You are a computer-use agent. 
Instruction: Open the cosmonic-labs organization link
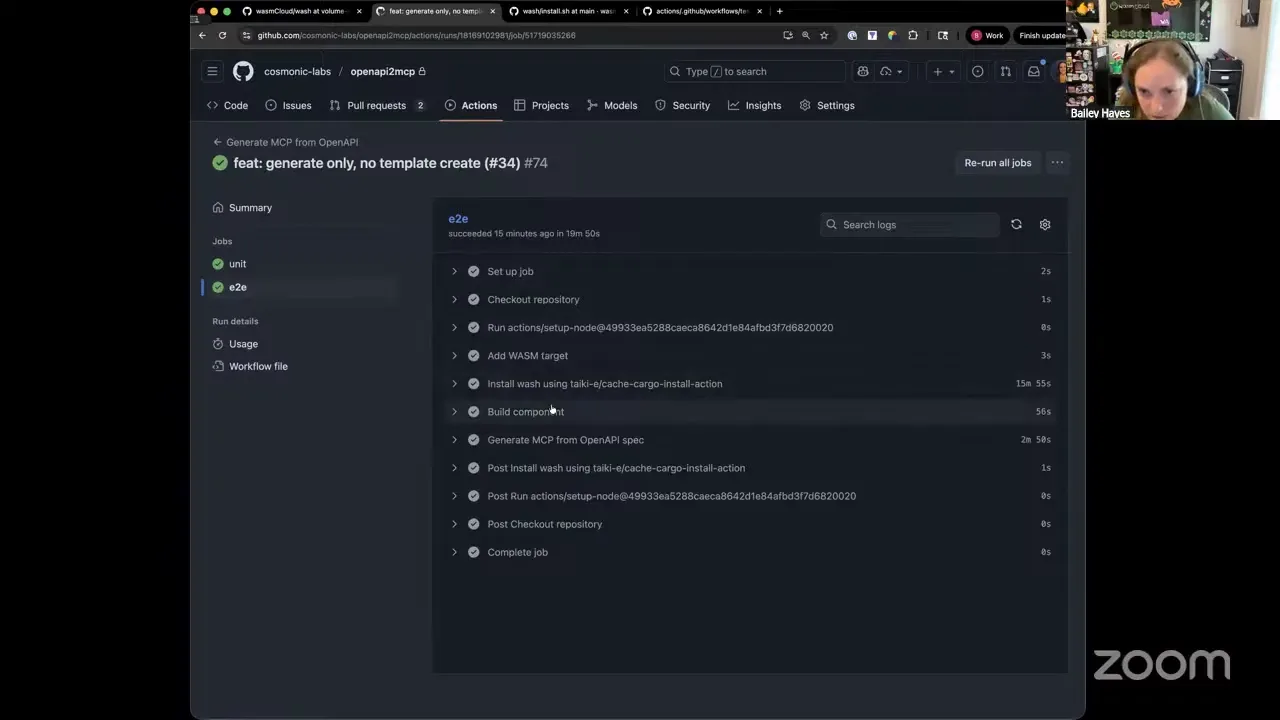pyautogui.click(x=297, y=71)
